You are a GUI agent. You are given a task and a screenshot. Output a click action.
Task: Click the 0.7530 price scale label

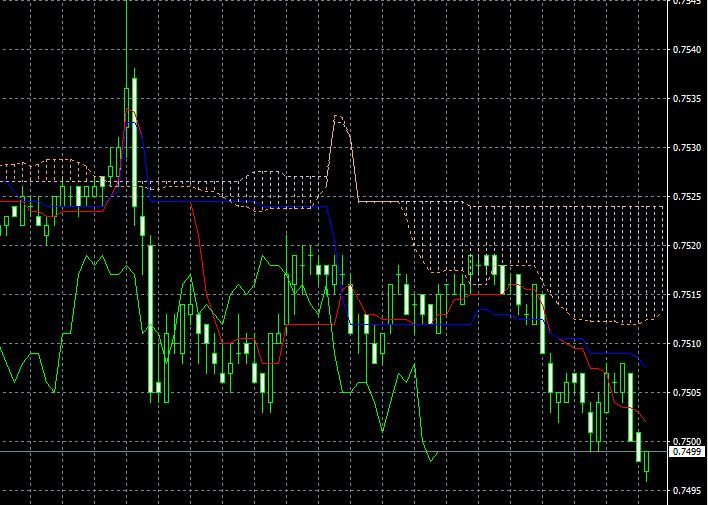[687, 148]
